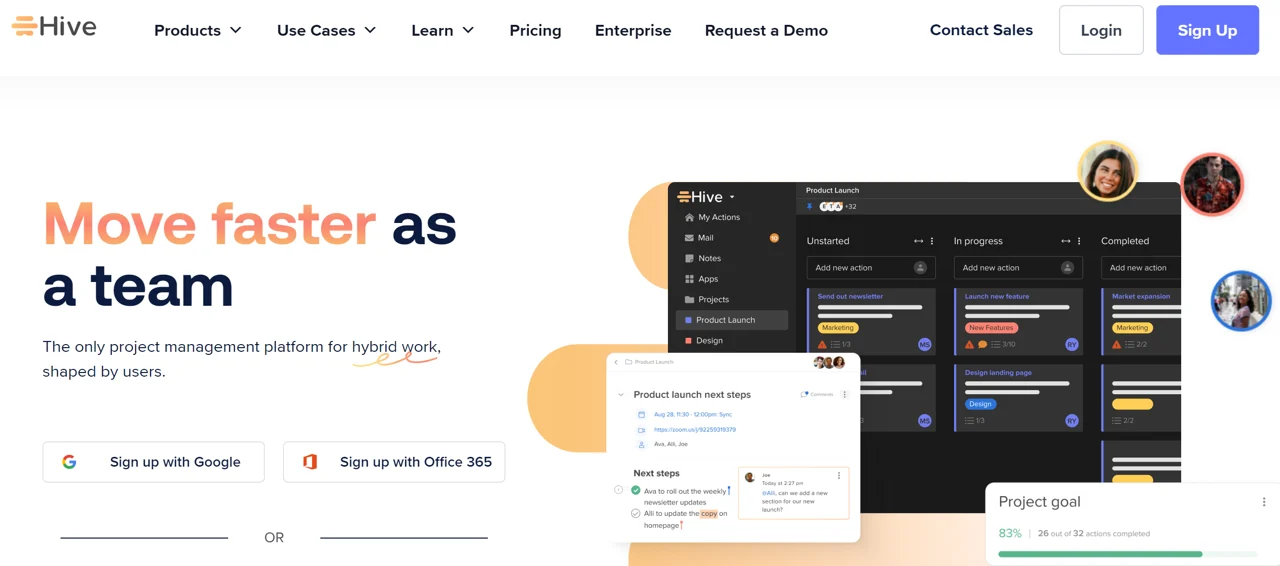
Task: Click the red New Features tag
Action: [991, 328]
